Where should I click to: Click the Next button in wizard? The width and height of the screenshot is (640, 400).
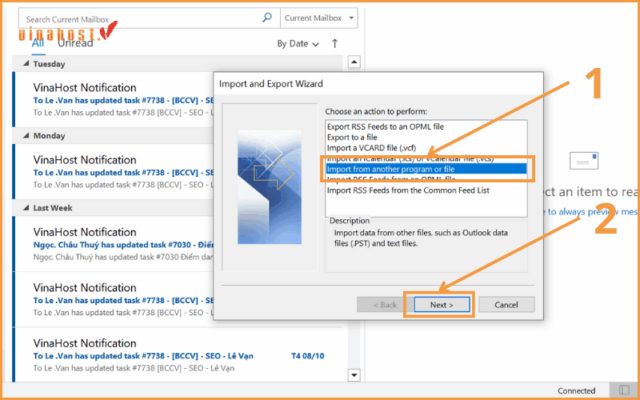point(439,304)
